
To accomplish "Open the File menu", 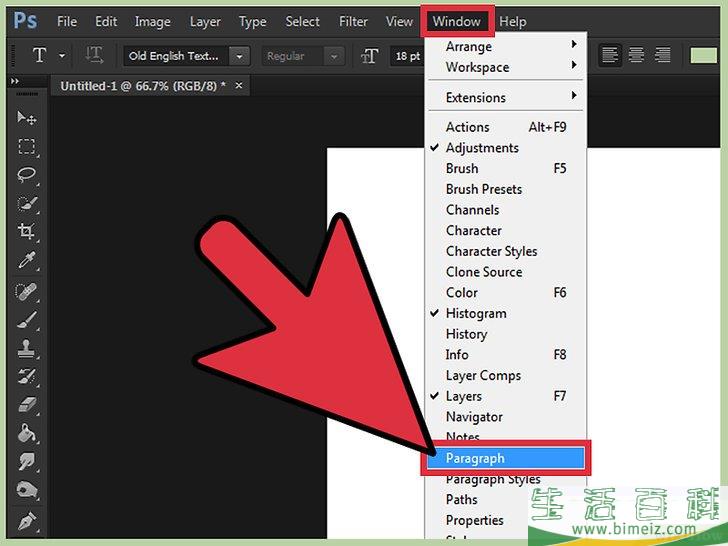I will (67, 21).
